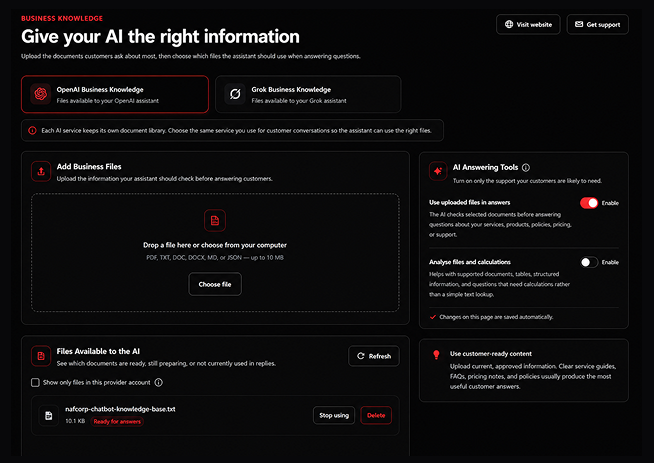
Task: Click the Give your AI the right information title
Action: point(160,37)
